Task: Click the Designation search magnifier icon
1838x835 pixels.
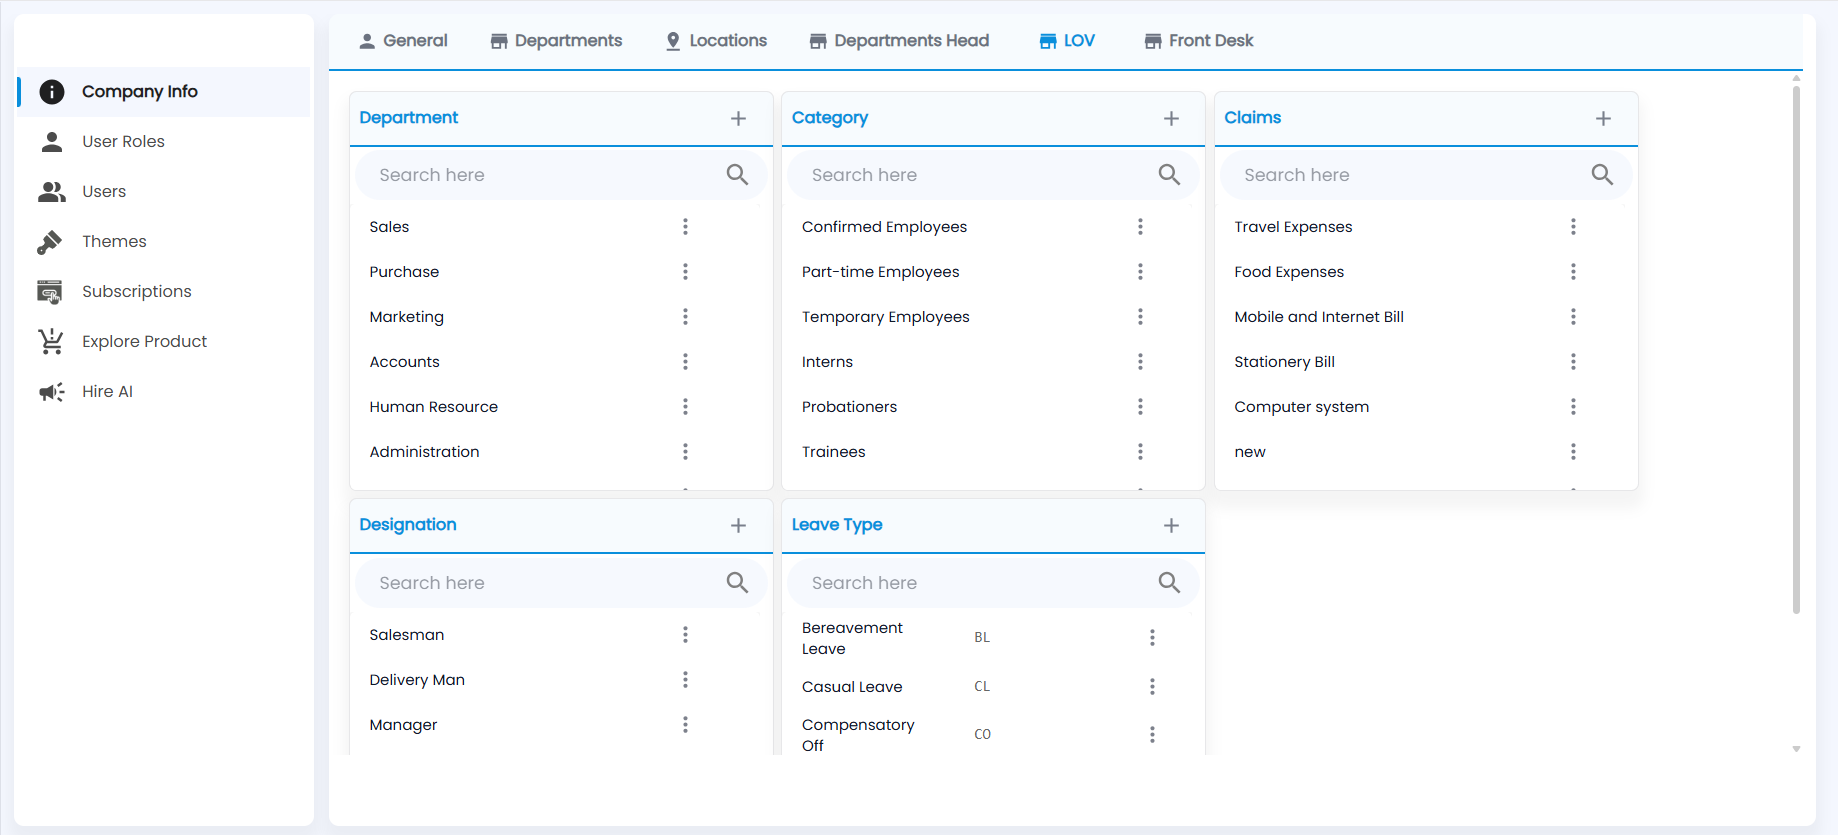Action: tap(737, 582)
